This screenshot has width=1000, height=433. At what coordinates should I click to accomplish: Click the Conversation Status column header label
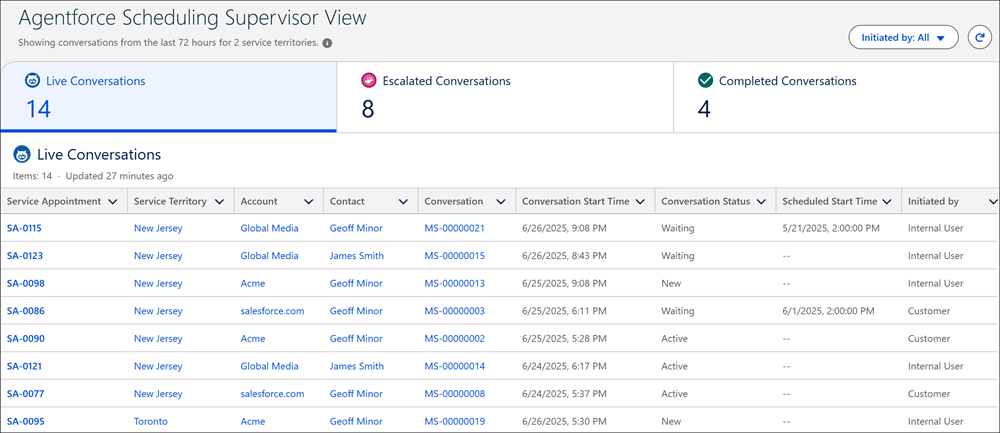point(705,202)
